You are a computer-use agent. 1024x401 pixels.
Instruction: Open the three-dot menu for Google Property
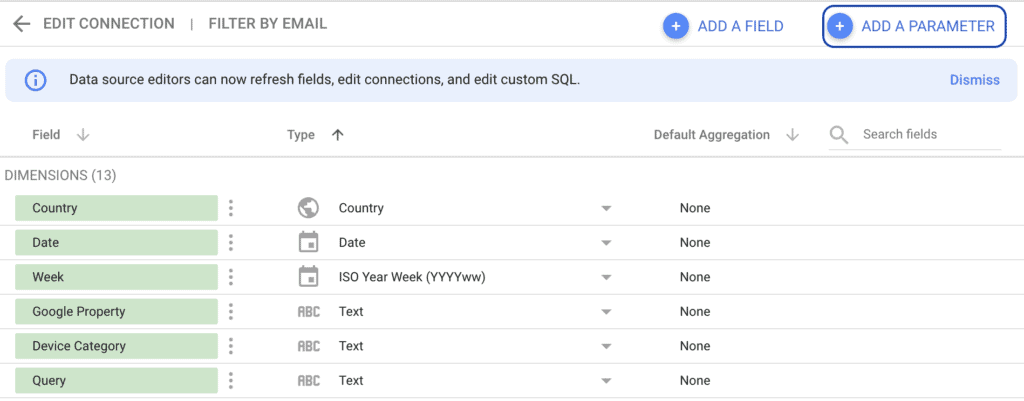(x=231, y=312)
